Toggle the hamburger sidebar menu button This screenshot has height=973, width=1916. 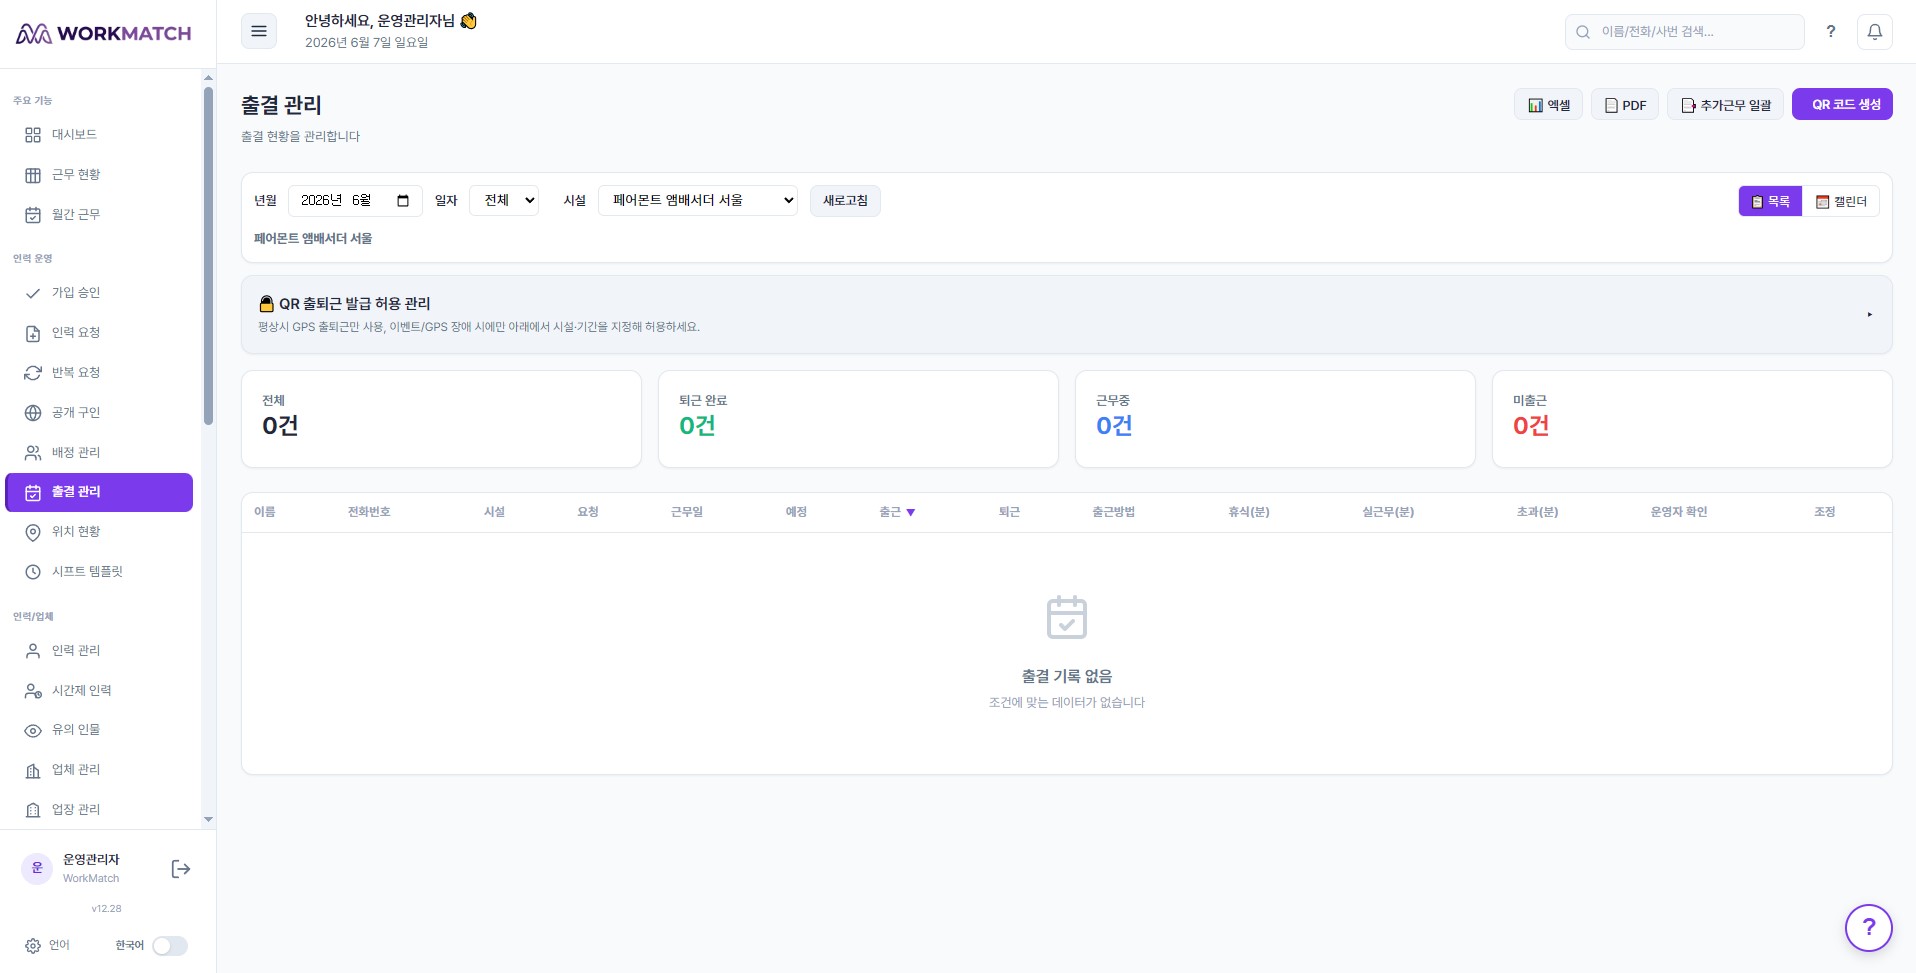pyautogui.click(x=259, y=31)
